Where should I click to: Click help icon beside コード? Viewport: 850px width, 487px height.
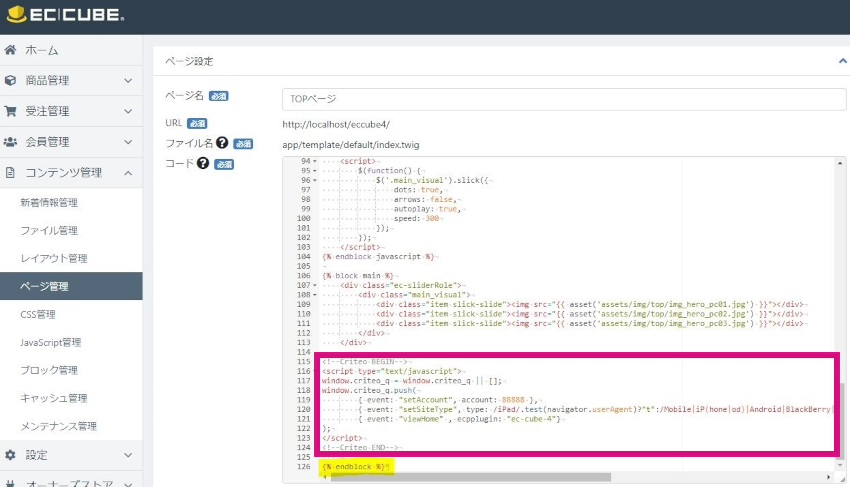pos(203,163)
